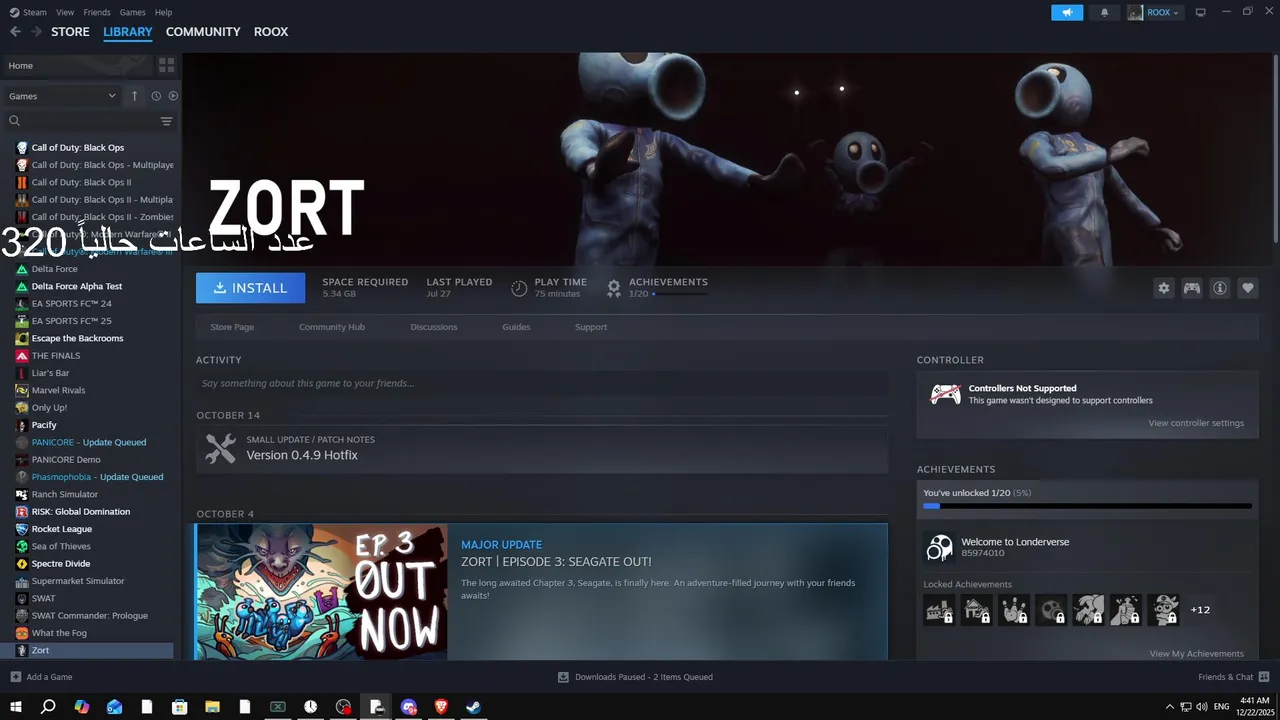The image size is (1280, 720).
Task: Show the +12 more locked achievements
Action: [x=1200, y=610]
